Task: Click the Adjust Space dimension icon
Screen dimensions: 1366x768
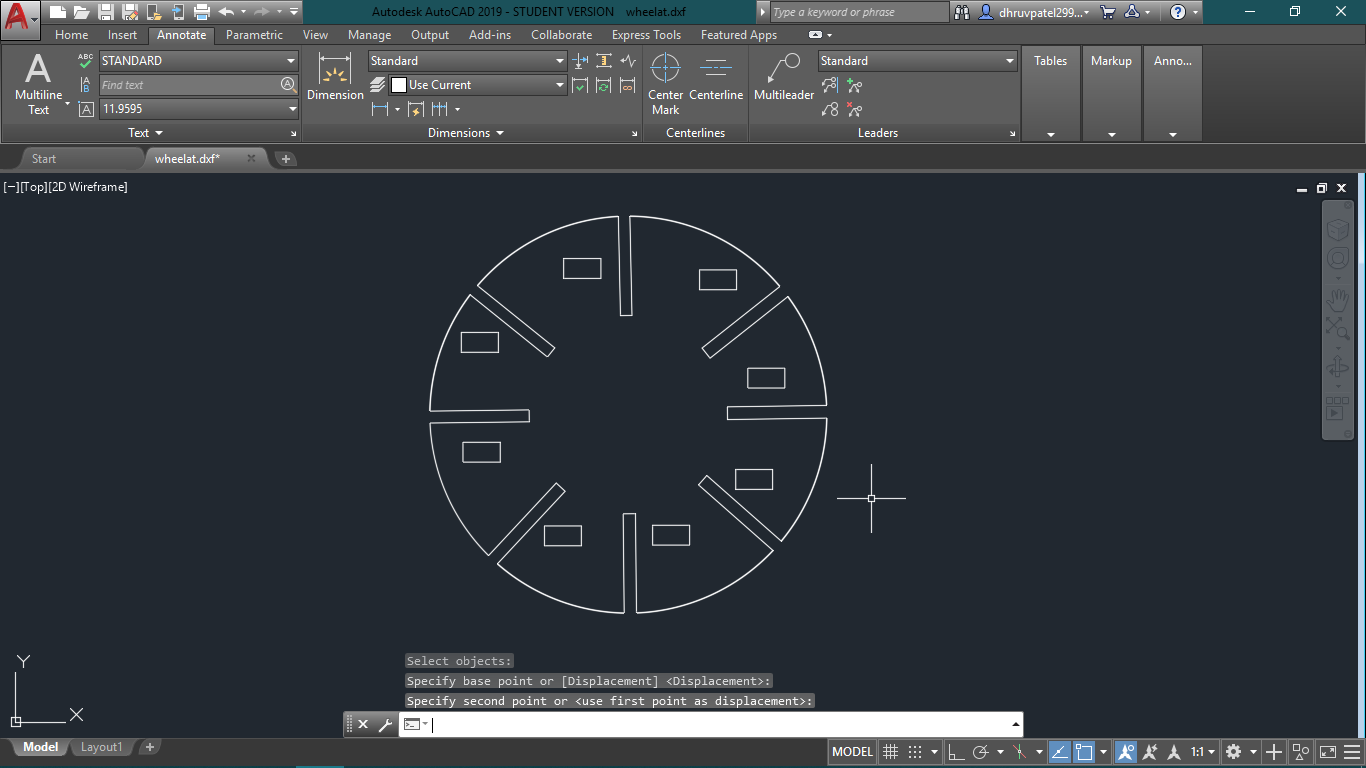Action: coord(604,61)
